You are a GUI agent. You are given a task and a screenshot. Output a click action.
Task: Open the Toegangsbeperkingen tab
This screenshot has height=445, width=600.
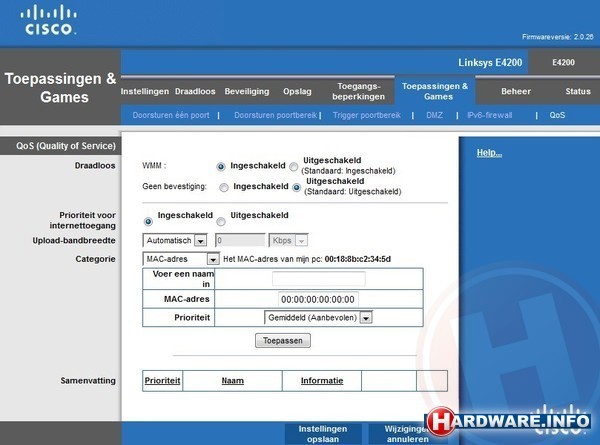pyautogui.click(x=359, y=91)
